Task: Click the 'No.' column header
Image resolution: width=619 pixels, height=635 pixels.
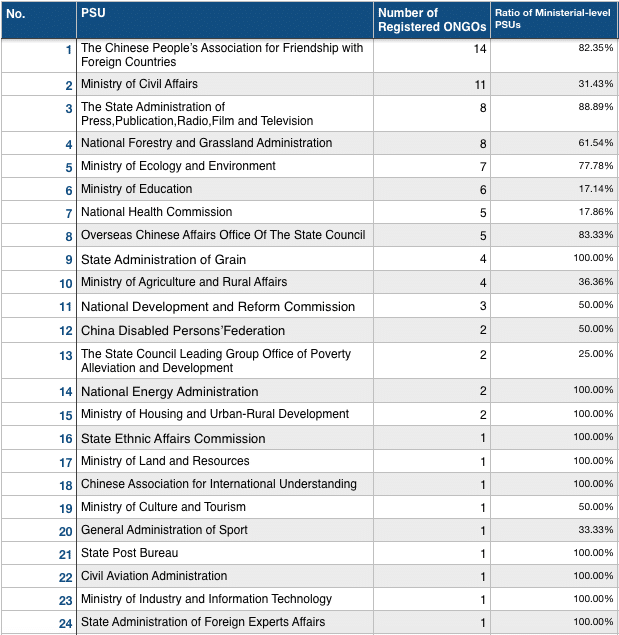Action: coord(39,20)
